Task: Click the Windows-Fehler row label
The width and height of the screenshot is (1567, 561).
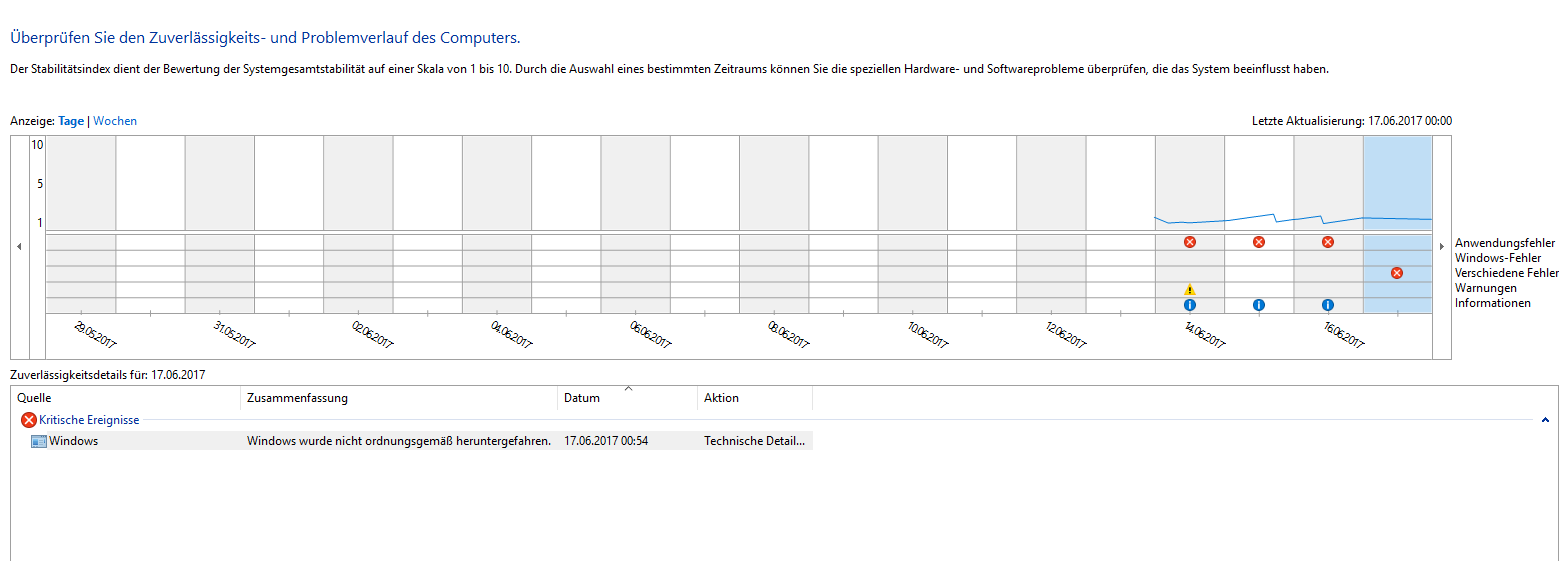Action: (1498, 258)
